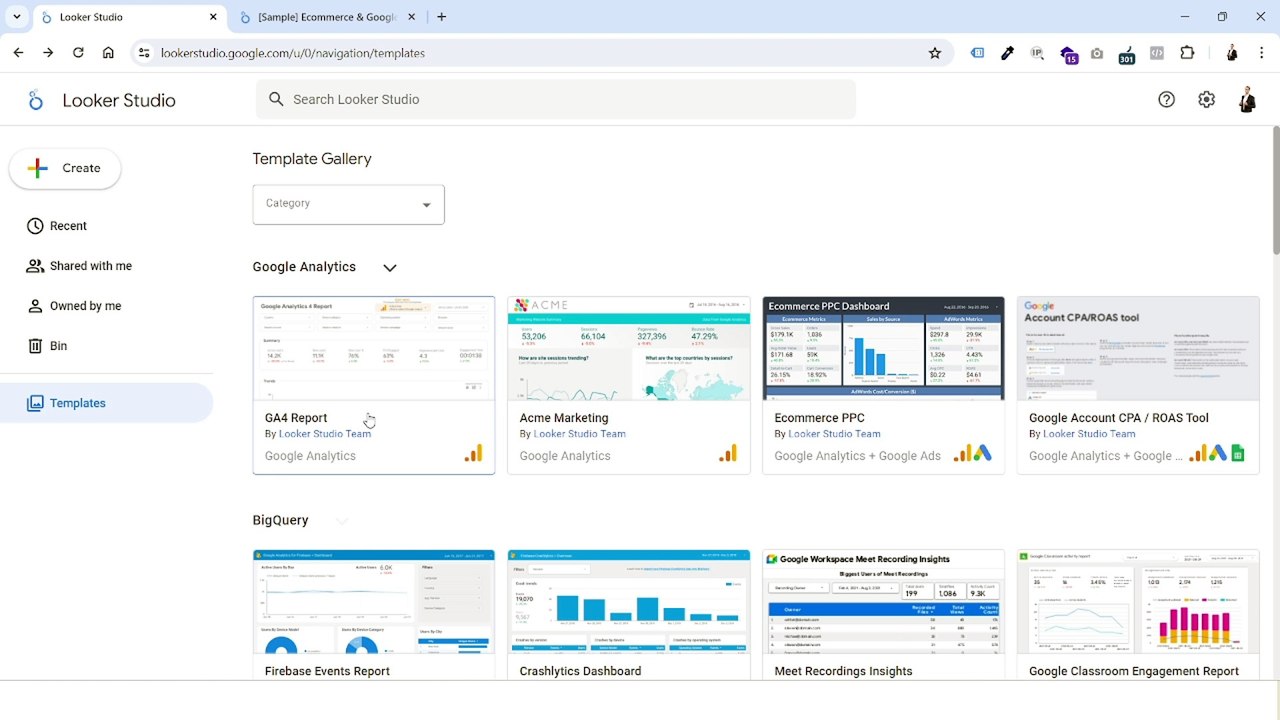The height and width of the screenshot is (720, 1280).
Task: Click the Google Analytics icon on Acme Marketing card
Action: point(728,454)
